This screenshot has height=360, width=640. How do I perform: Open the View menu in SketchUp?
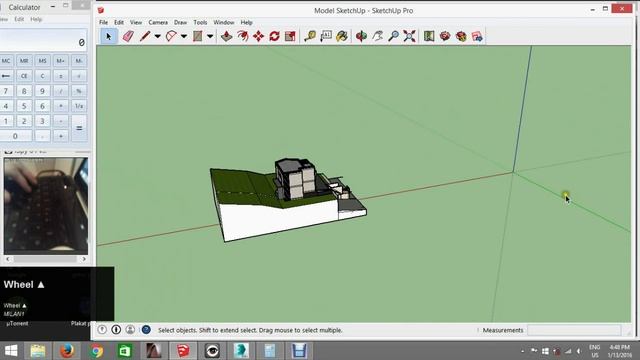136,22
